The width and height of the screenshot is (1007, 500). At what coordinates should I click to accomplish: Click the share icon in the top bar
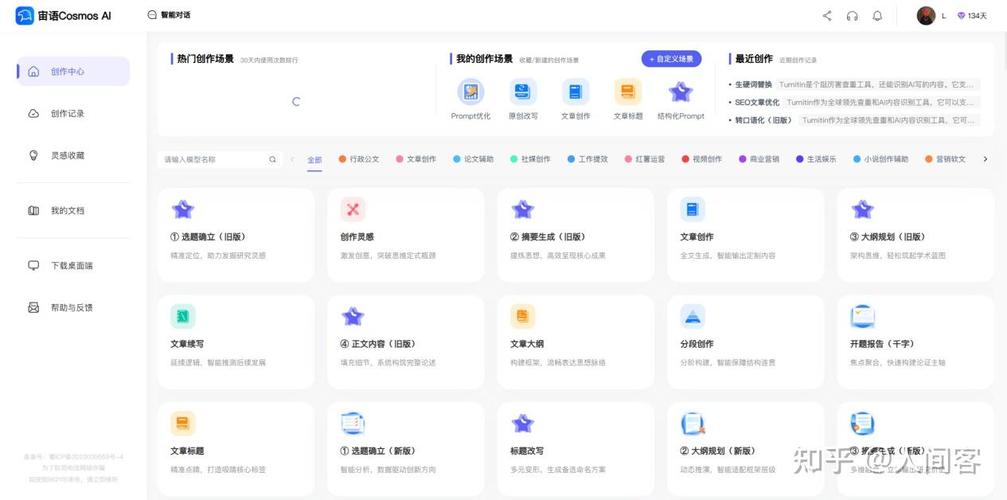827,16
